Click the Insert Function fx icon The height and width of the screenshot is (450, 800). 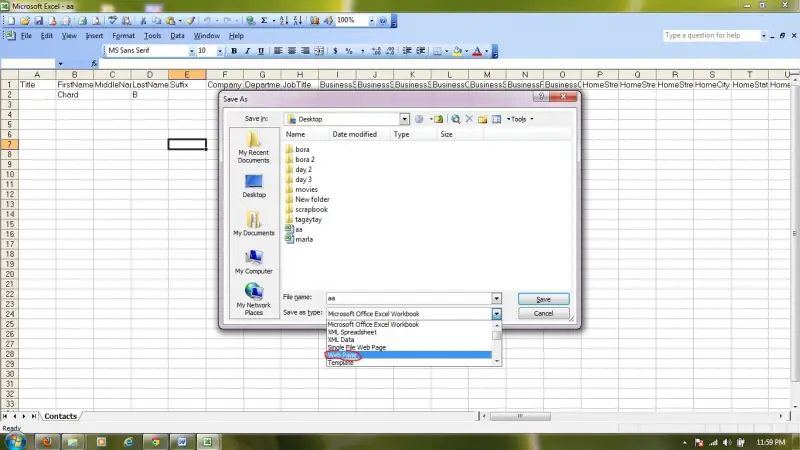(x=94, y=63)
